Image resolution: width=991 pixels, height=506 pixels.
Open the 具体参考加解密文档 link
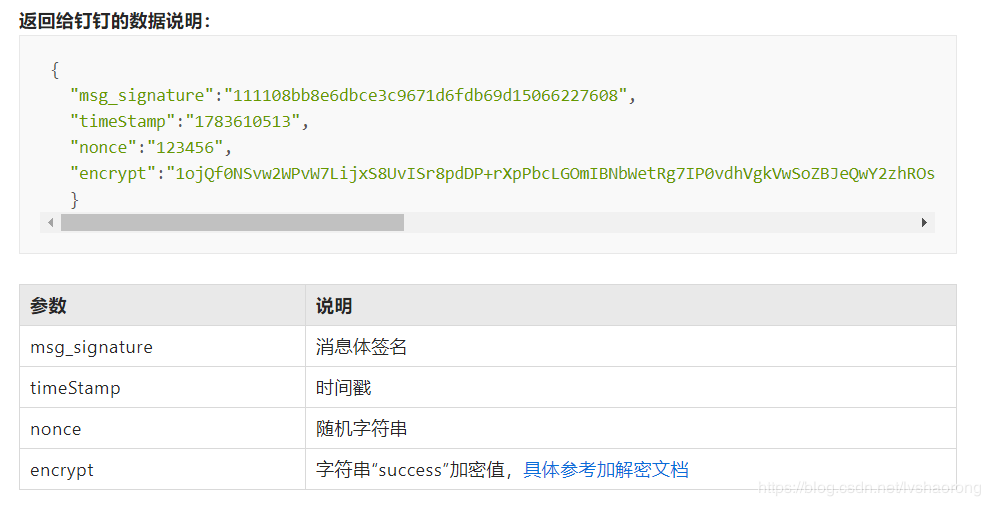coord(605,470)
